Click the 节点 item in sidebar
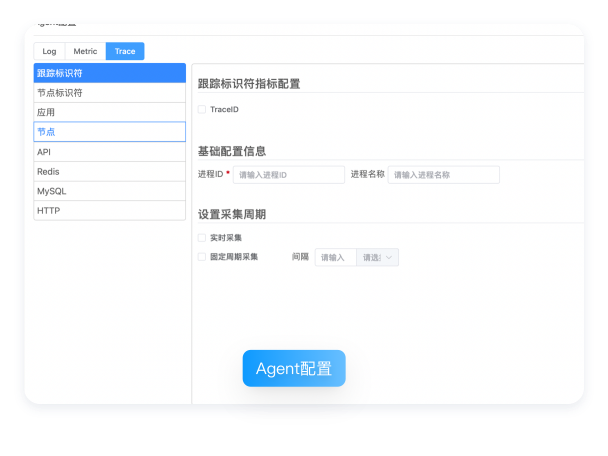 [x=109, y=132]
